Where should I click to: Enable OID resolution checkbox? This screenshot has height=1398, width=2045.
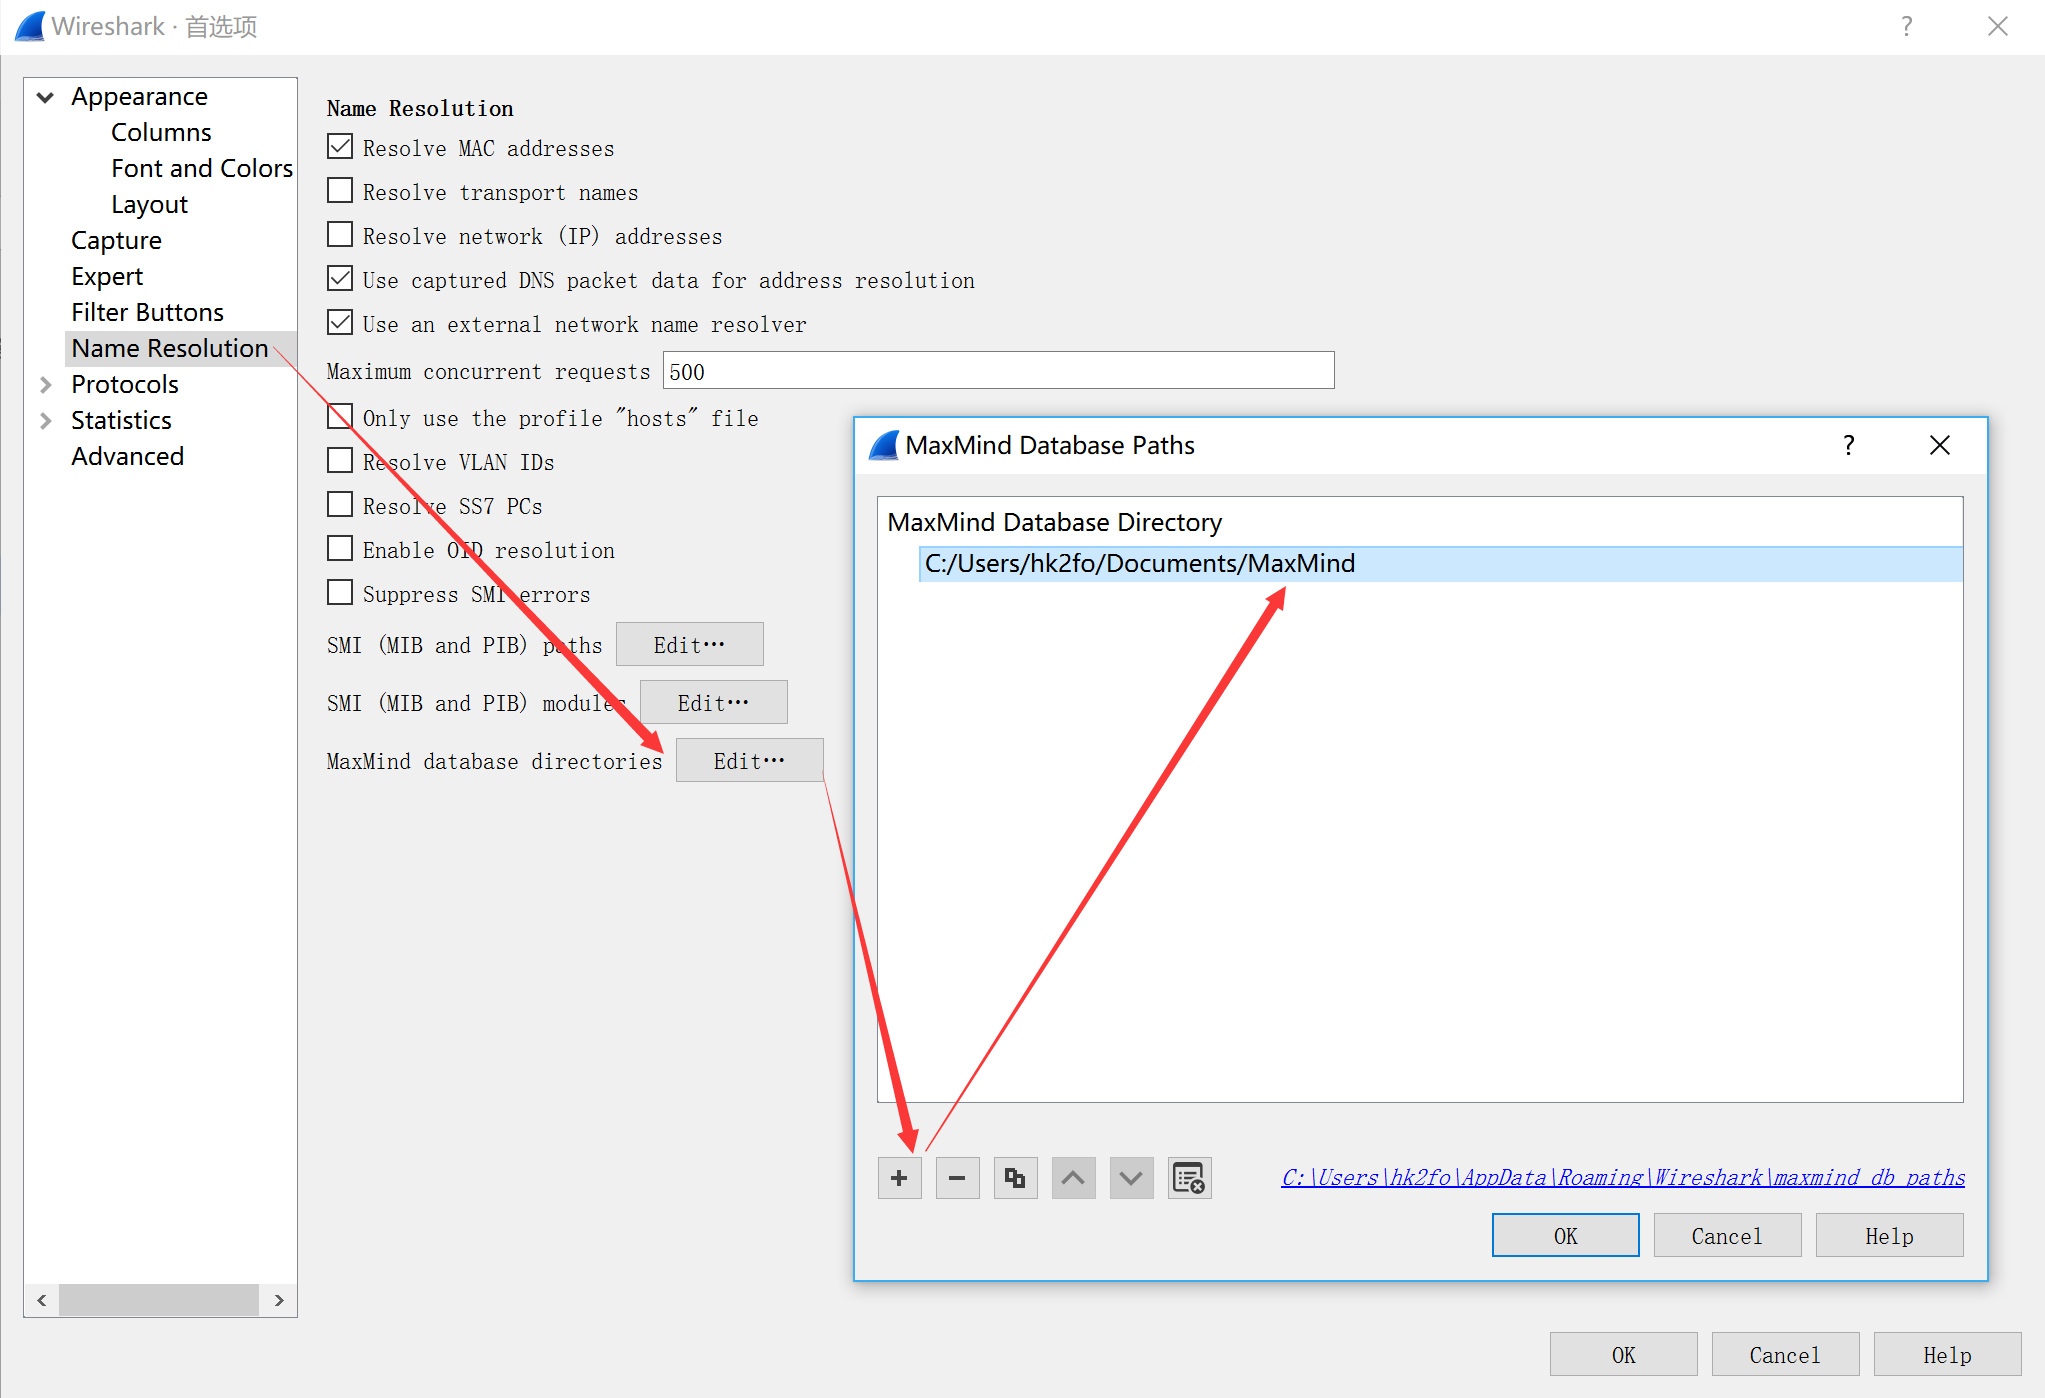(x=340, y=549)
